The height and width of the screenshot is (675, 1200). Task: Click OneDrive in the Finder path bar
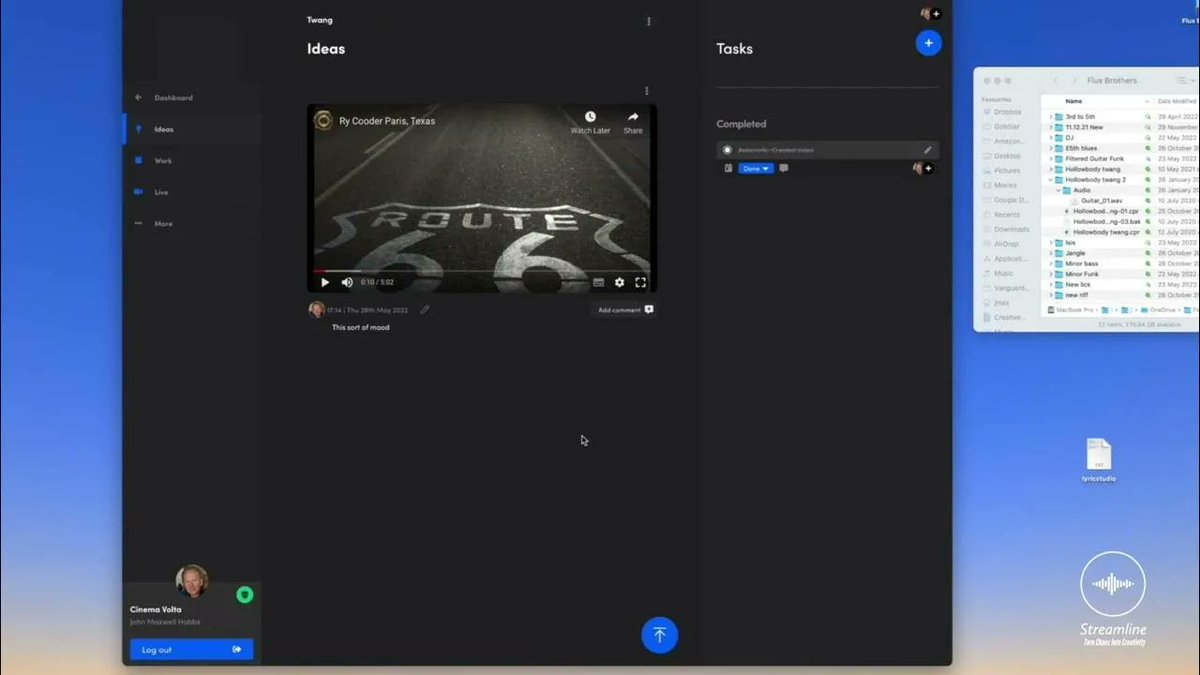coord(1158,310)
